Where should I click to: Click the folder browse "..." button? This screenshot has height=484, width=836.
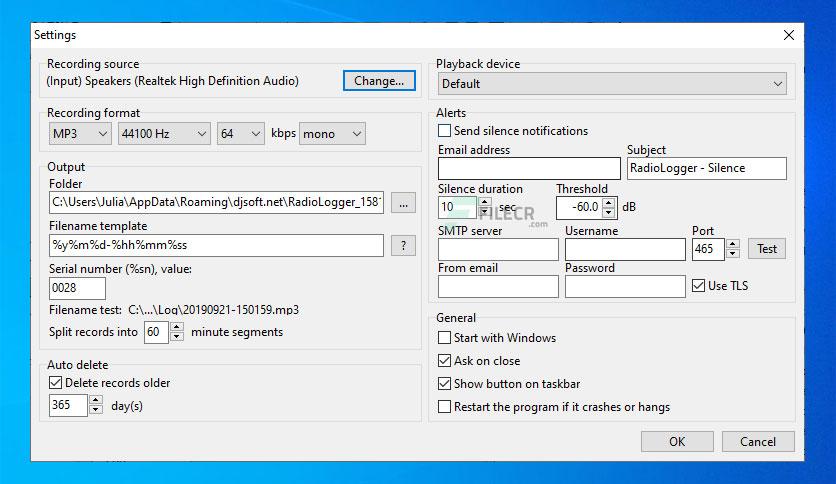(403, 203)
